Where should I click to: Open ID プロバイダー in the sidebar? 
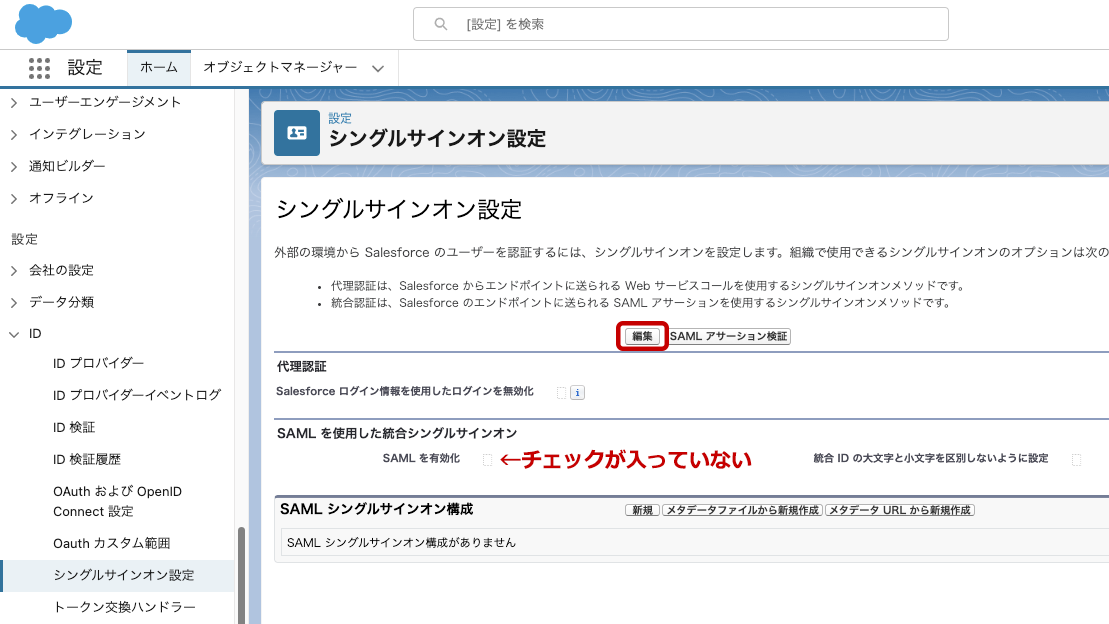click(x=98, y=363)
